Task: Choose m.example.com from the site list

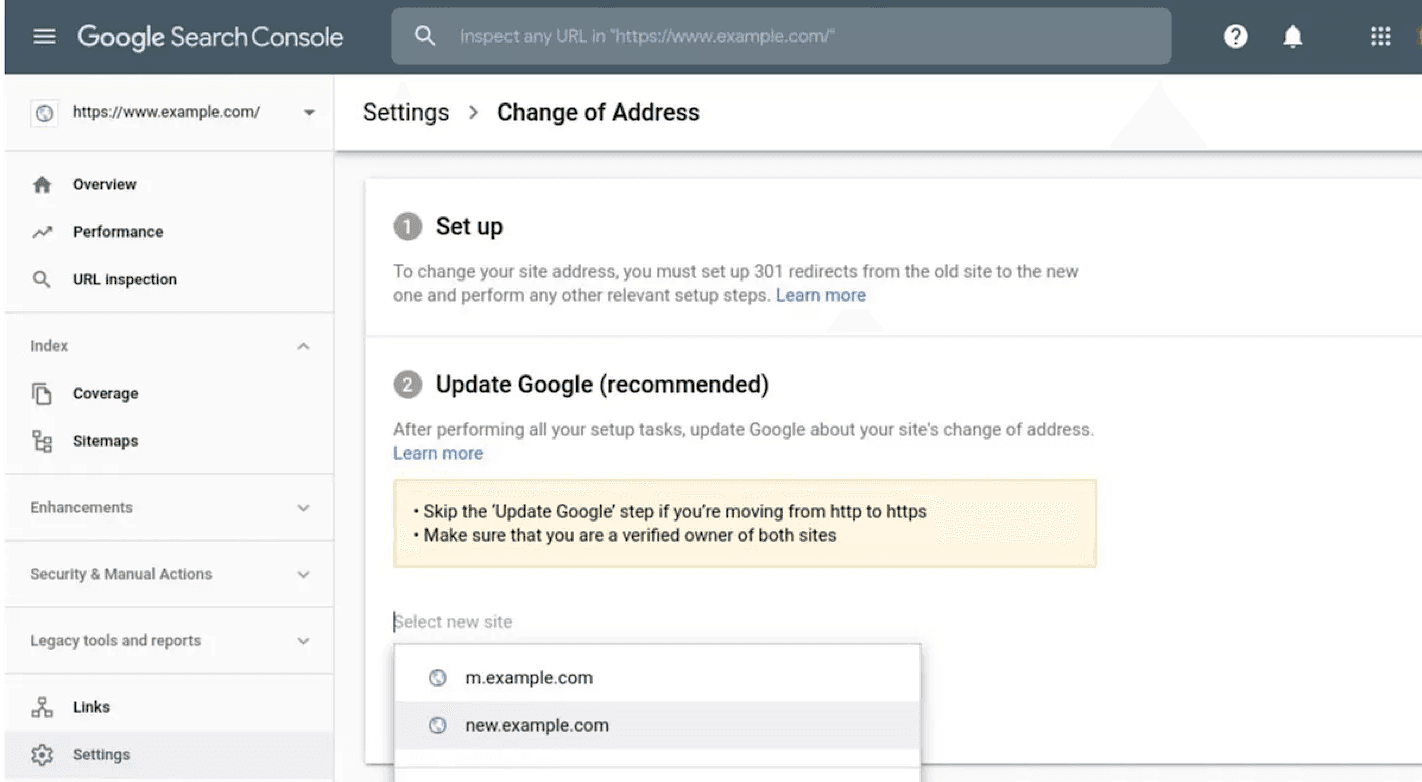Action: 657,678
